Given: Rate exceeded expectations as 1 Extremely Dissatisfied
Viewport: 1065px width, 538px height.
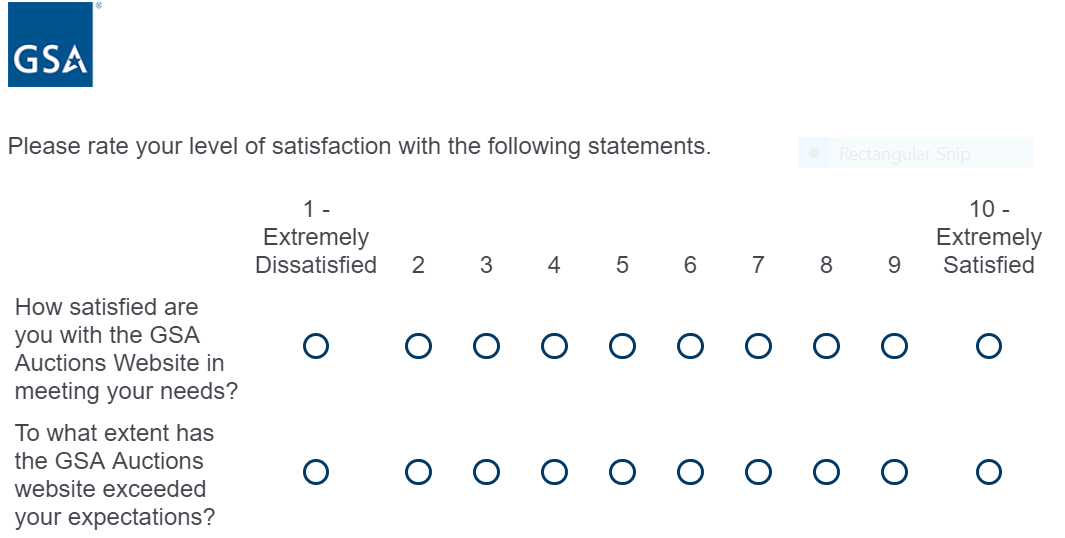Looking at the screenshot, I should 316,472.
